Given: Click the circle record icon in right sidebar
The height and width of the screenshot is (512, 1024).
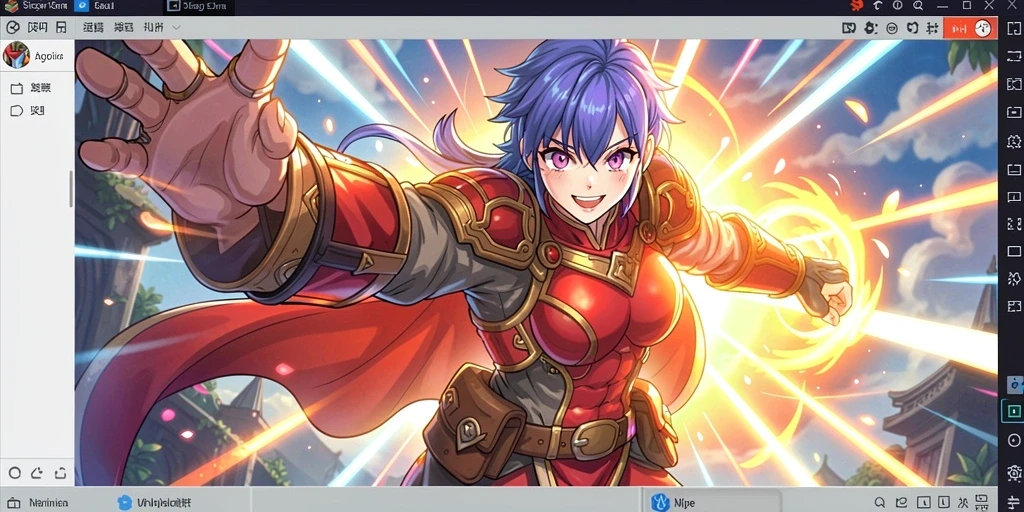Looking at the screenshot, I should click(1014, 440).
